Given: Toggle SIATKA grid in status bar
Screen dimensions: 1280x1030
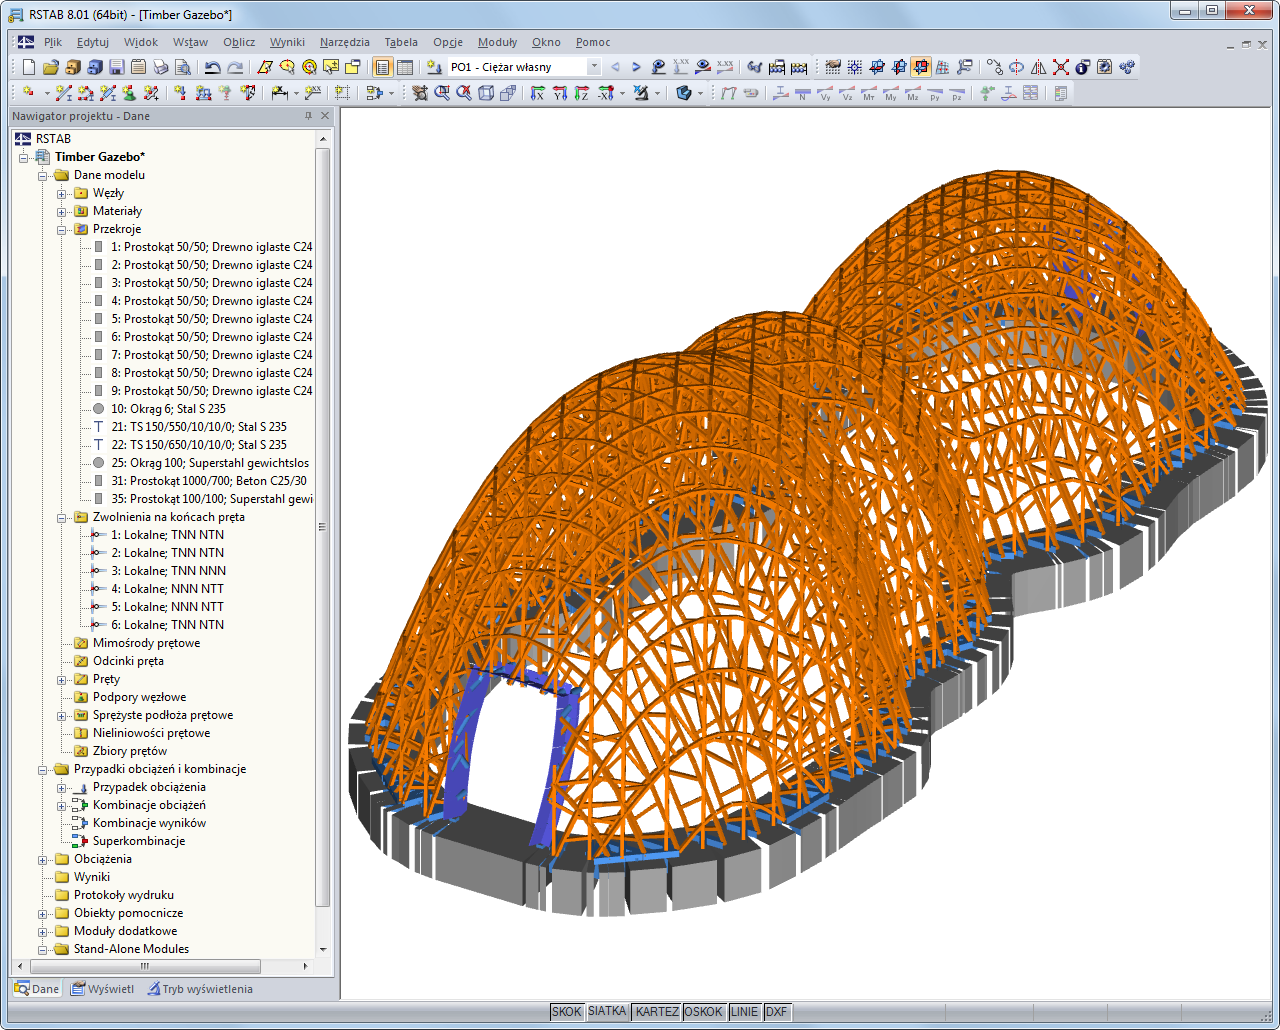Looking at the screenshot, I should point(607,1011).
